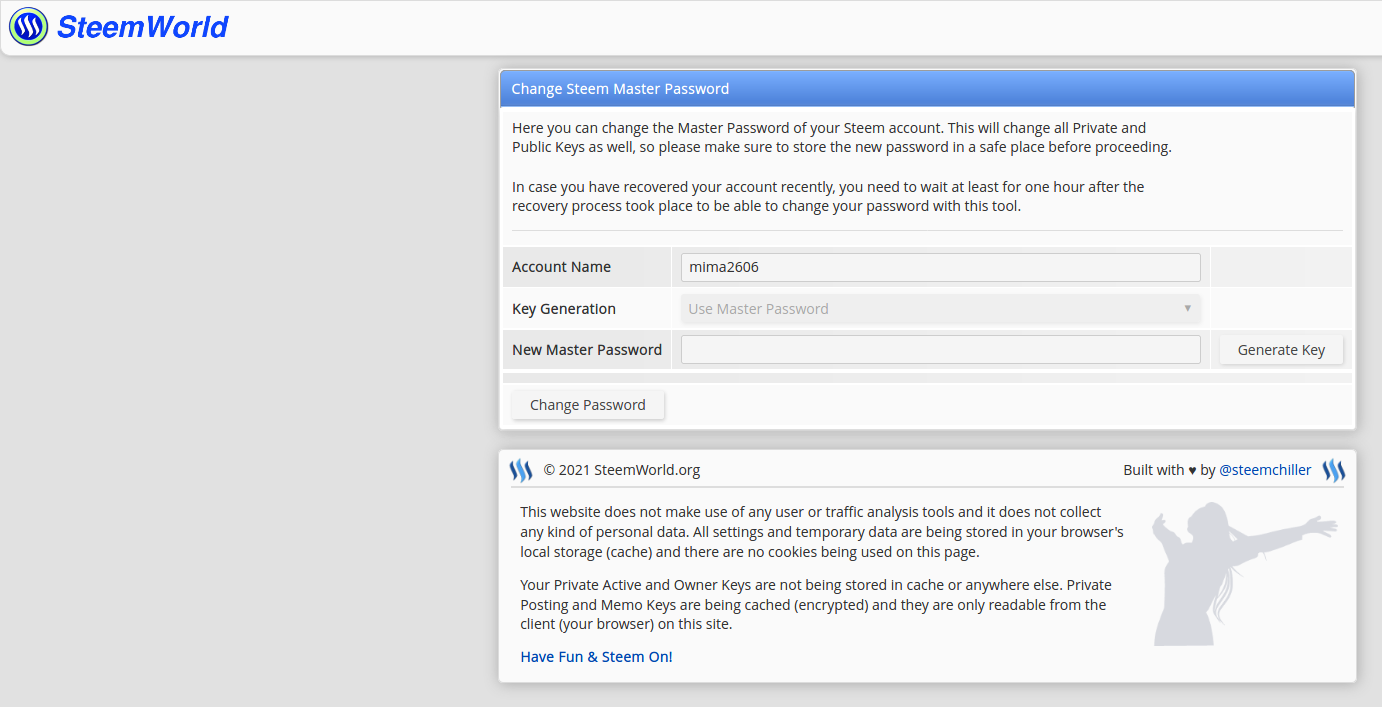Viewport: 1382px width, 707px height.
Task: Click the © 2021 SteemWorld.org text
Action: 621,470
